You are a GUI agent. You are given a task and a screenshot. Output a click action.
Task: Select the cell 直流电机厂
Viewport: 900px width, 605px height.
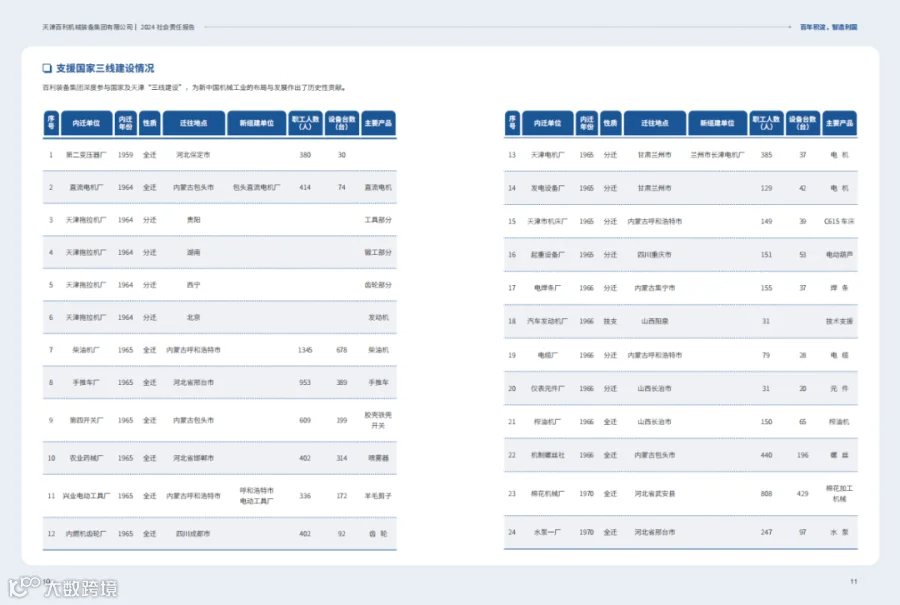pos(86,188)
